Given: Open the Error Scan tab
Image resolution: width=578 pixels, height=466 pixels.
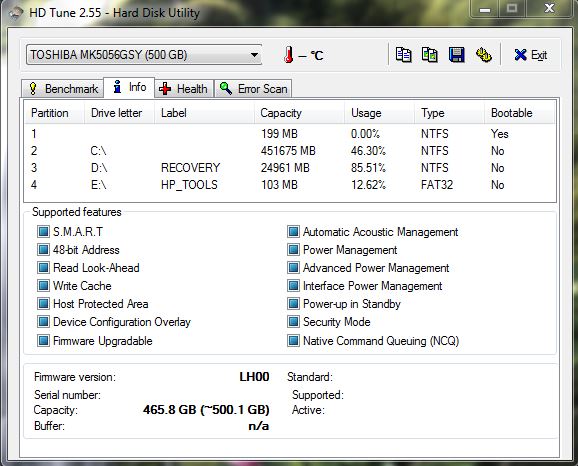Looking at the screenshot, I should coord(253,89).
